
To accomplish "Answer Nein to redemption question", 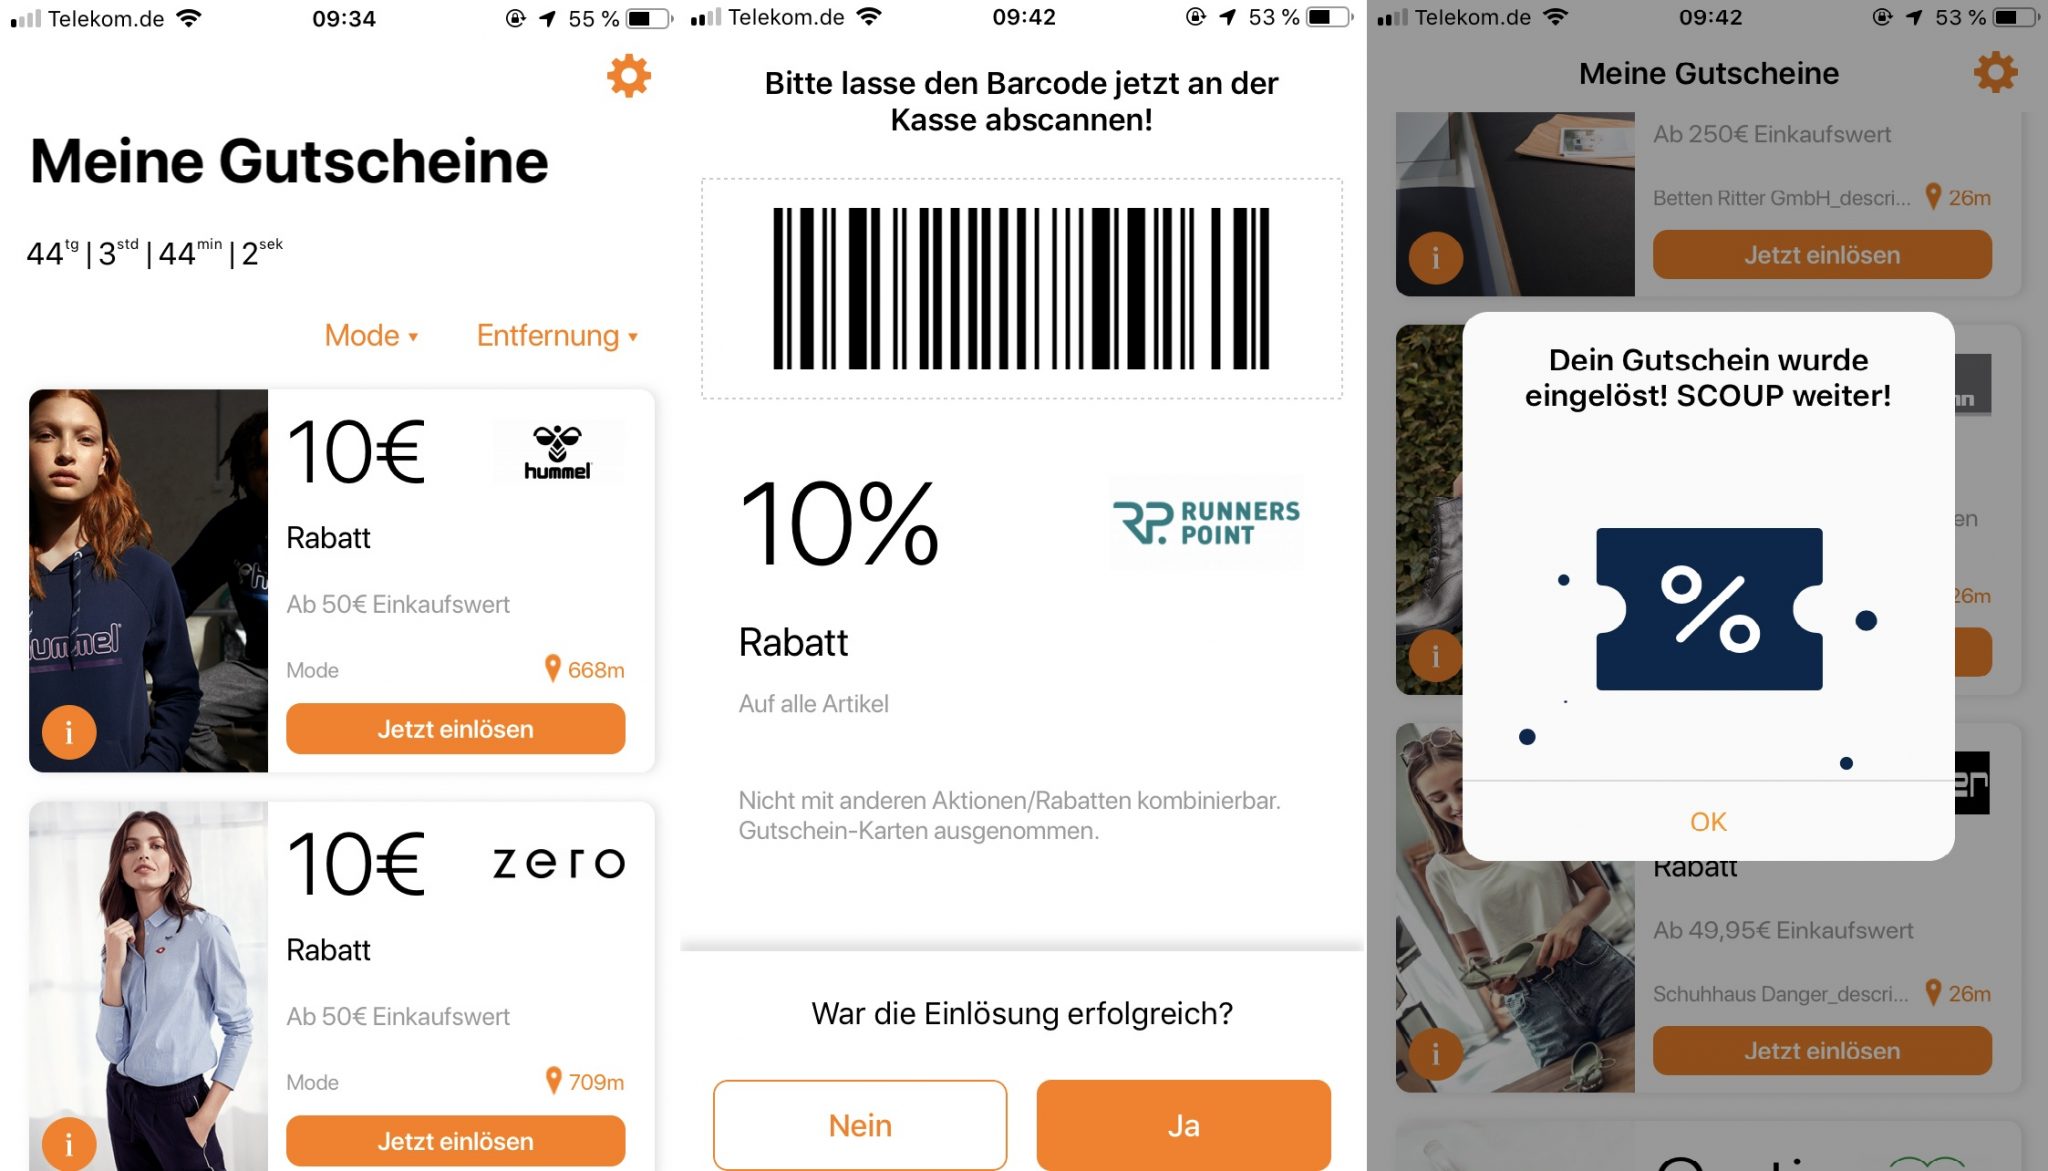I will click(860, 1125).
